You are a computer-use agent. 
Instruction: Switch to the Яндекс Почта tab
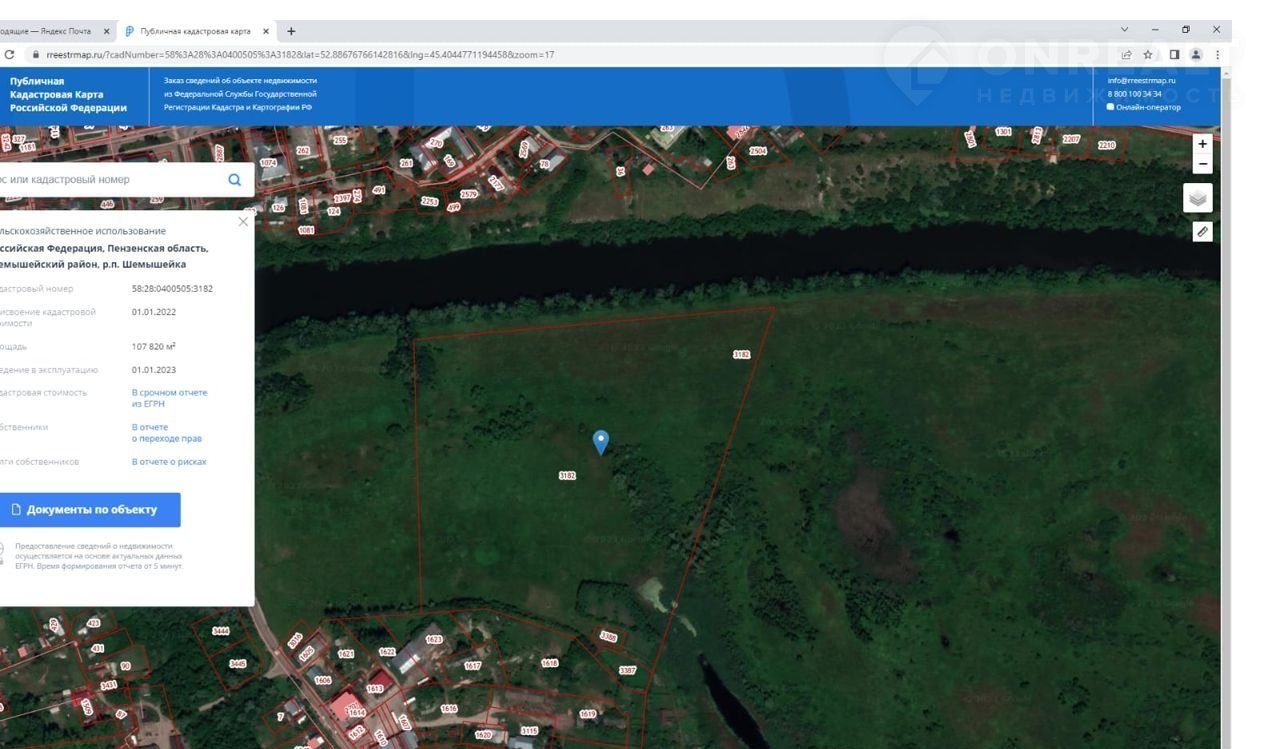[50, 31]
